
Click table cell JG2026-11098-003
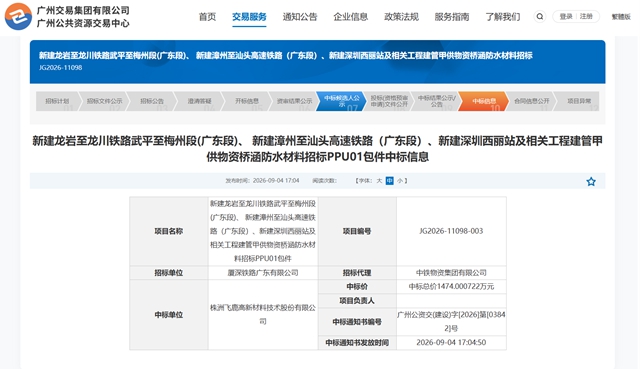pos(451,231)
